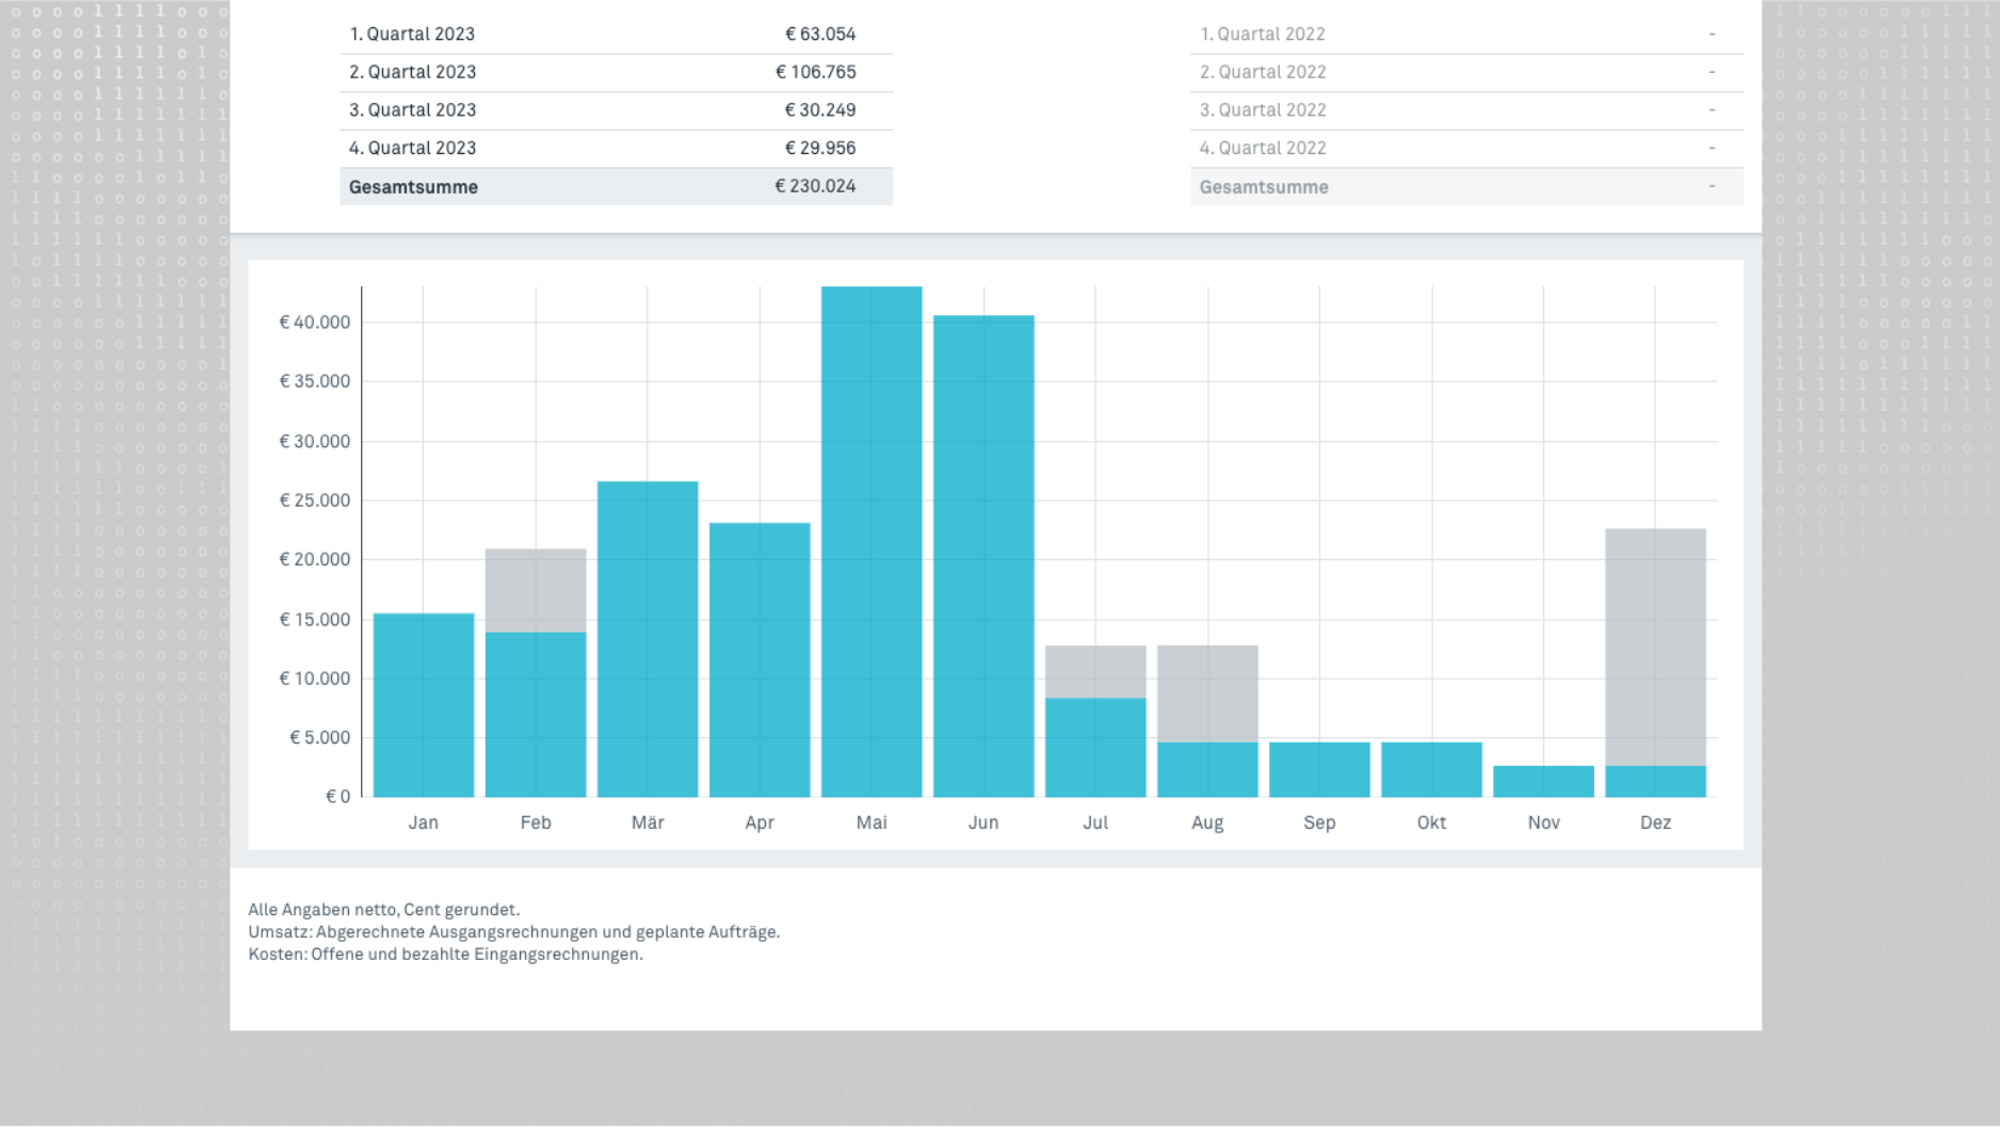Image resolution: width=2000 pixels, height=1127 pixels.
Task: Click the Juni bar in the chart
Action: (x=984, y=556)
